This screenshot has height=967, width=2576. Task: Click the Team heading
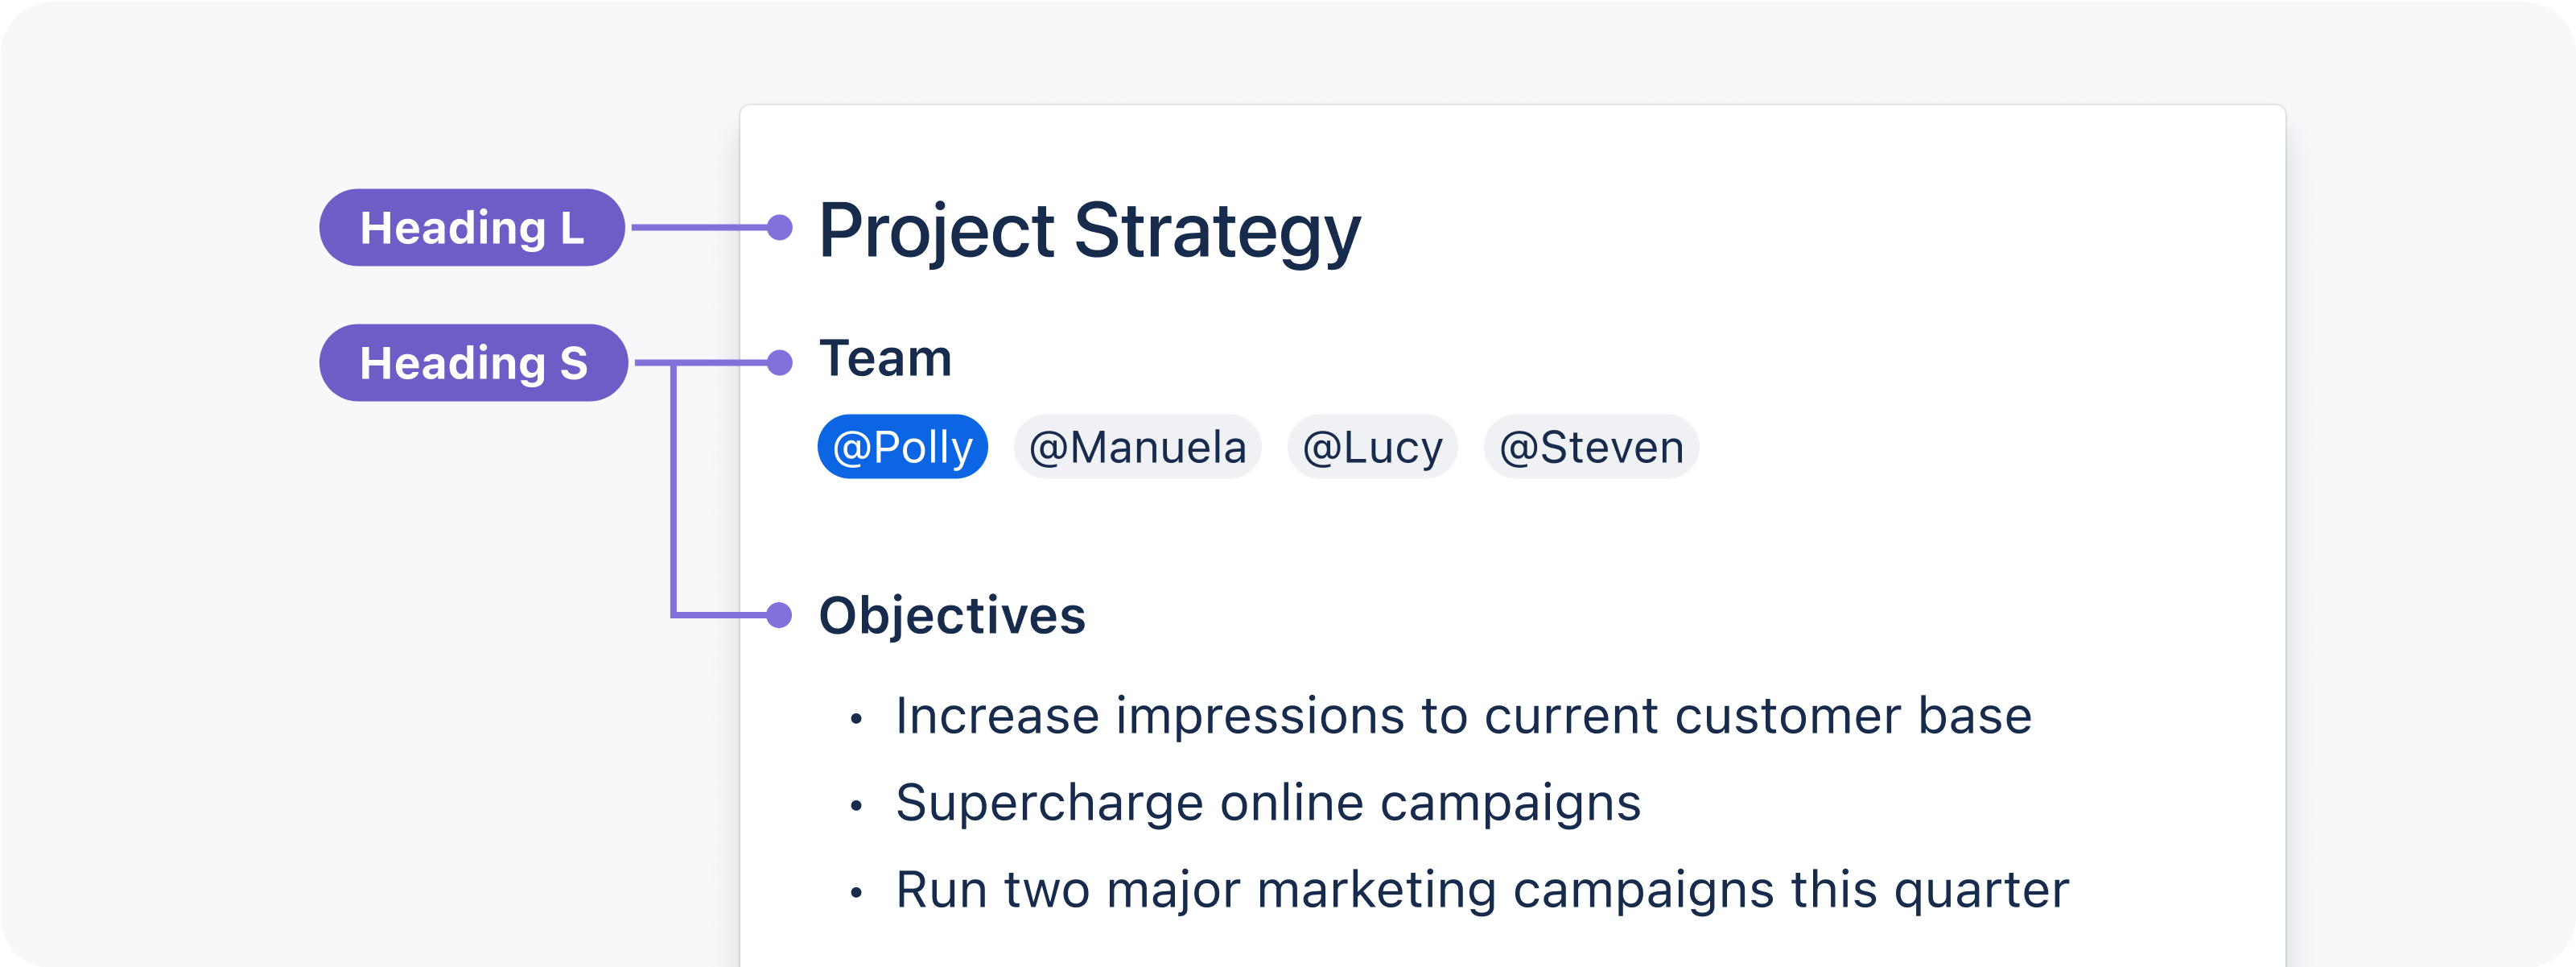[885, 358]
